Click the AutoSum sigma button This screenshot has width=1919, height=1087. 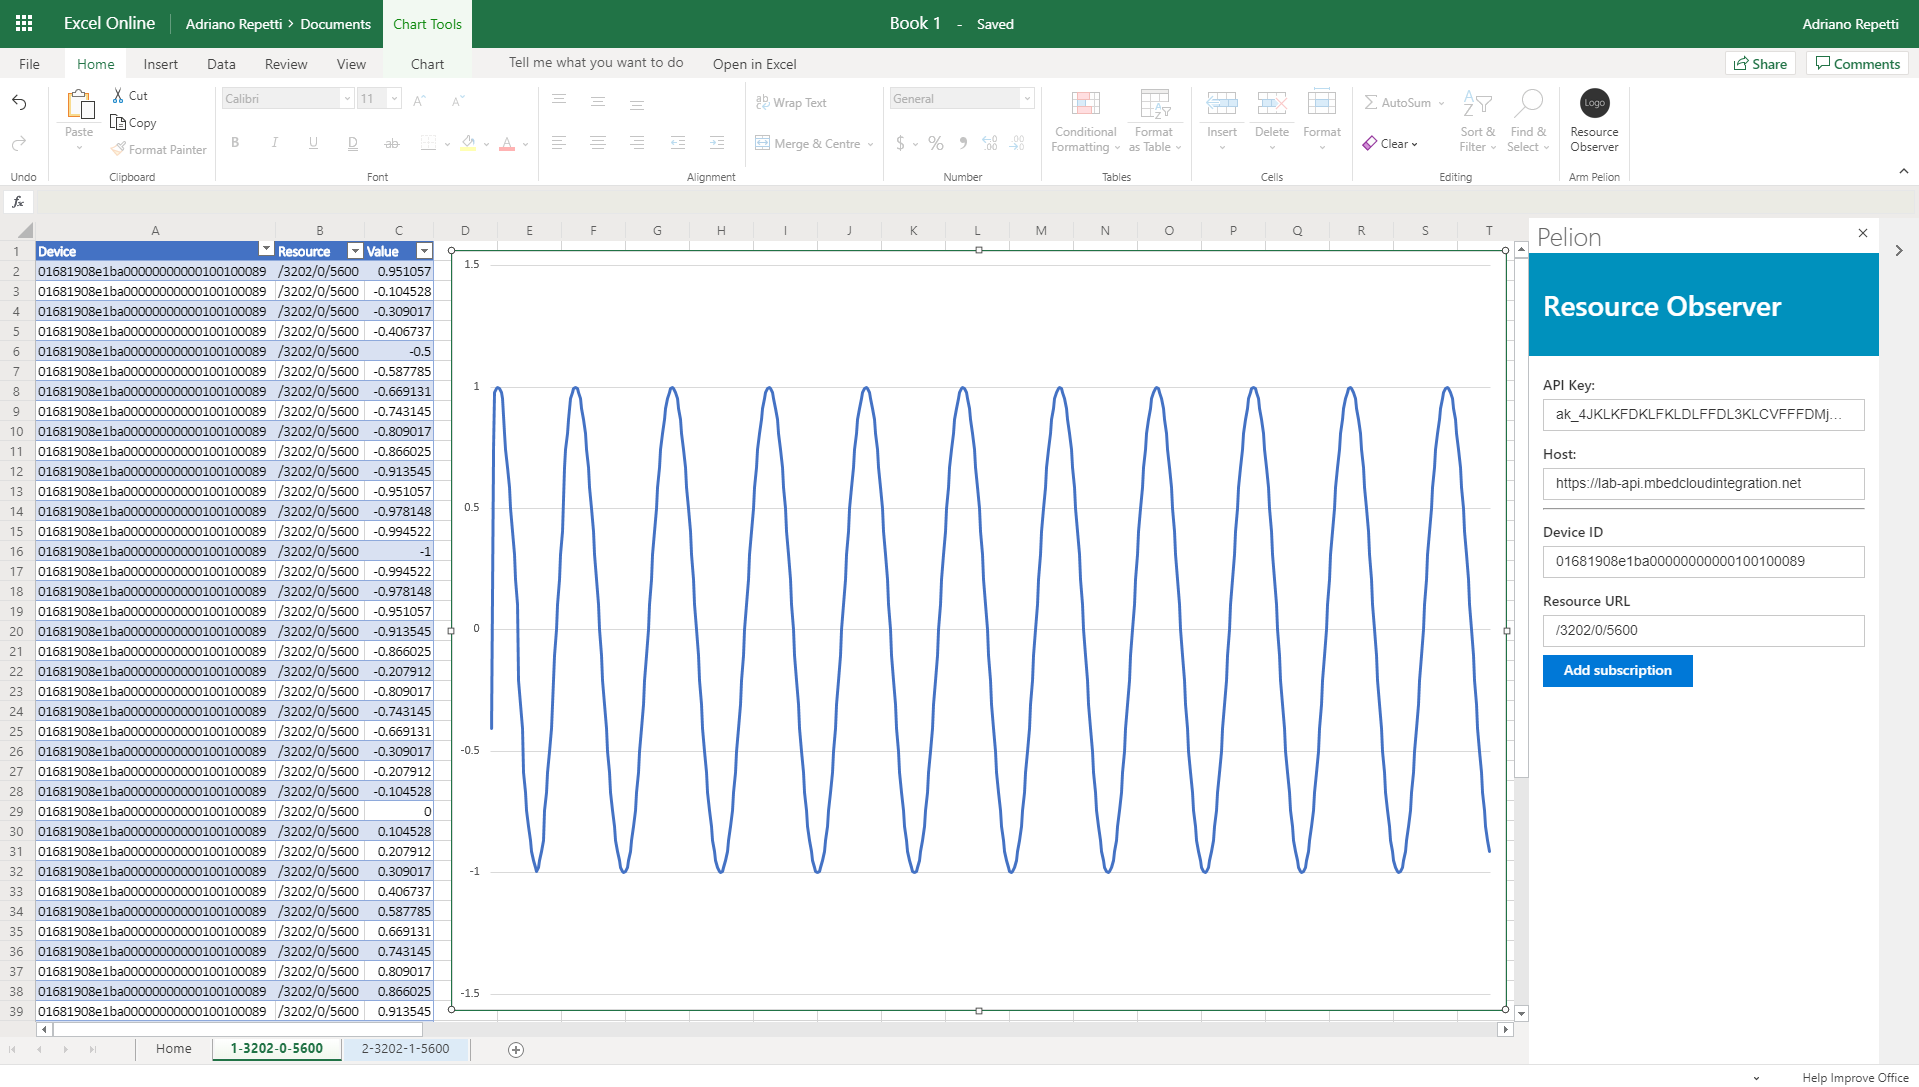[x=1404, y=102]
